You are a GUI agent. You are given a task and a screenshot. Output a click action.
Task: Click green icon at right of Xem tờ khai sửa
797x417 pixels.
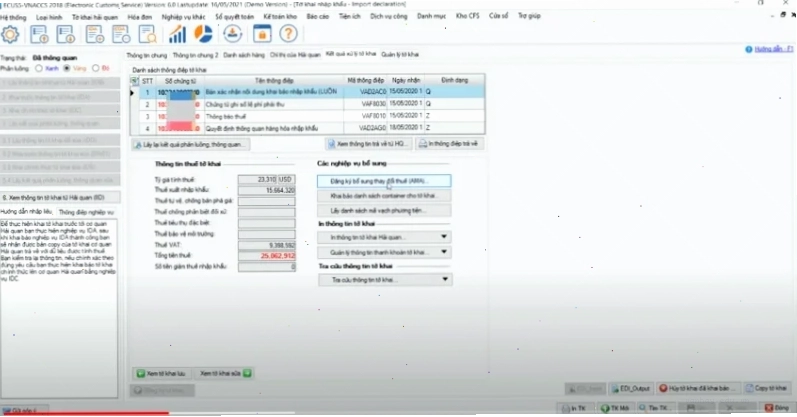point(247,373)
